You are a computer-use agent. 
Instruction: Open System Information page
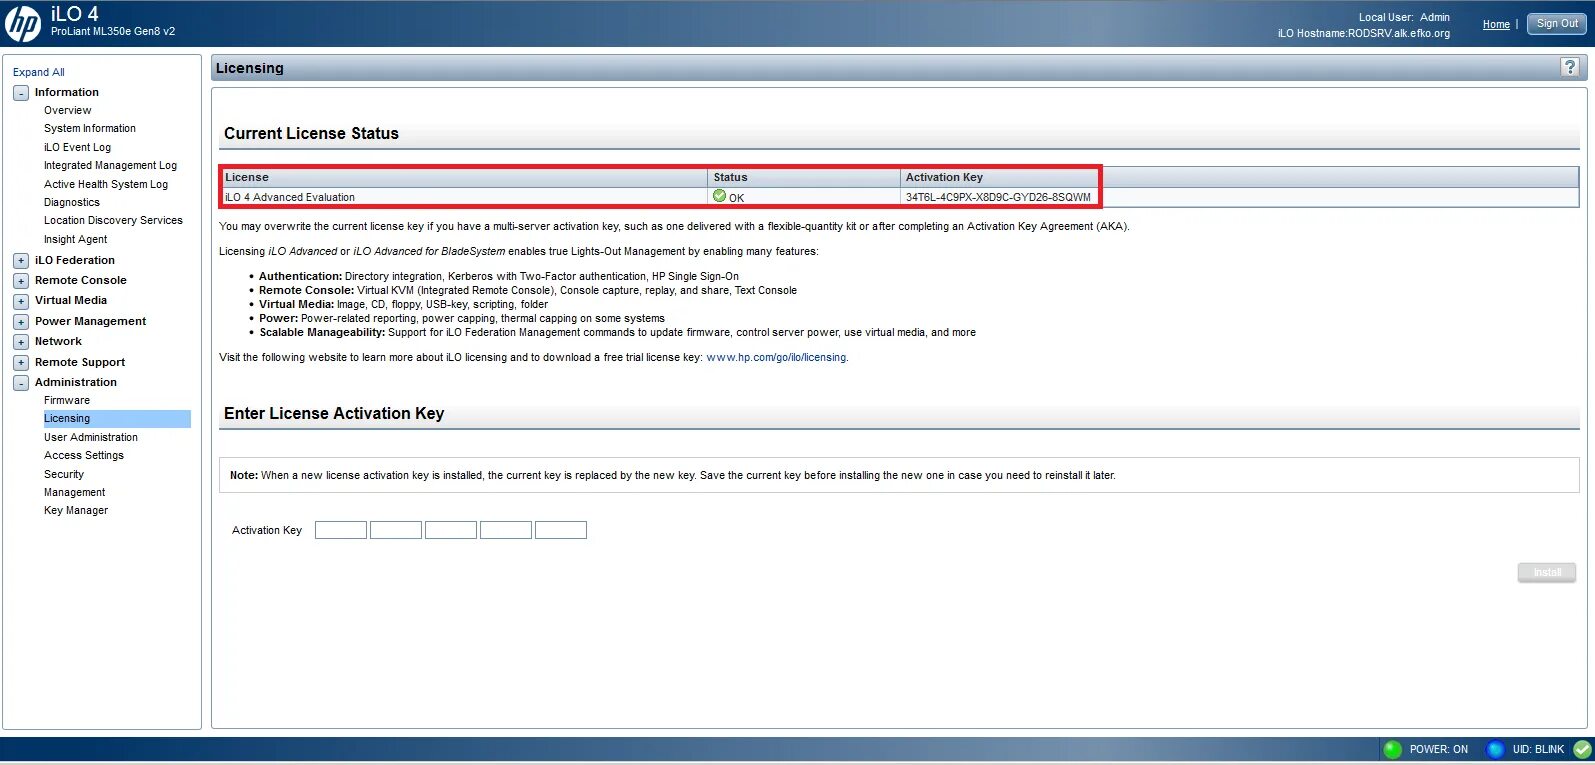tap(90, 128)
